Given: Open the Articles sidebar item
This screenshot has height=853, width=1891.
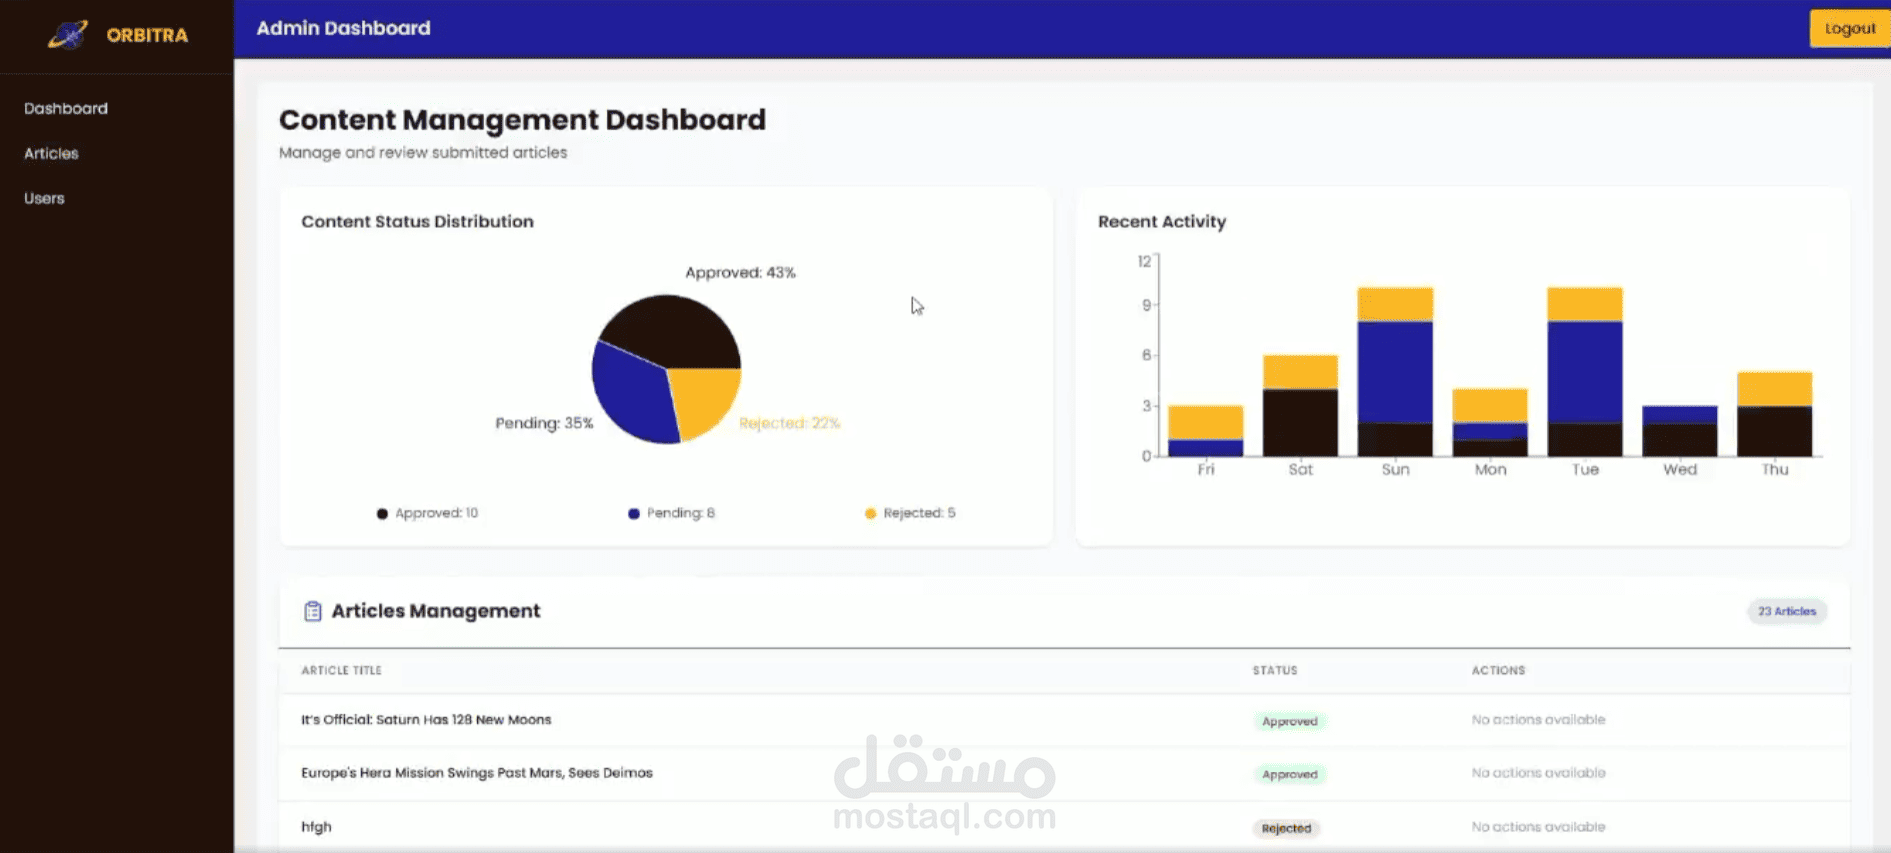Looking at the screenshot, I should tap(51, 153).
